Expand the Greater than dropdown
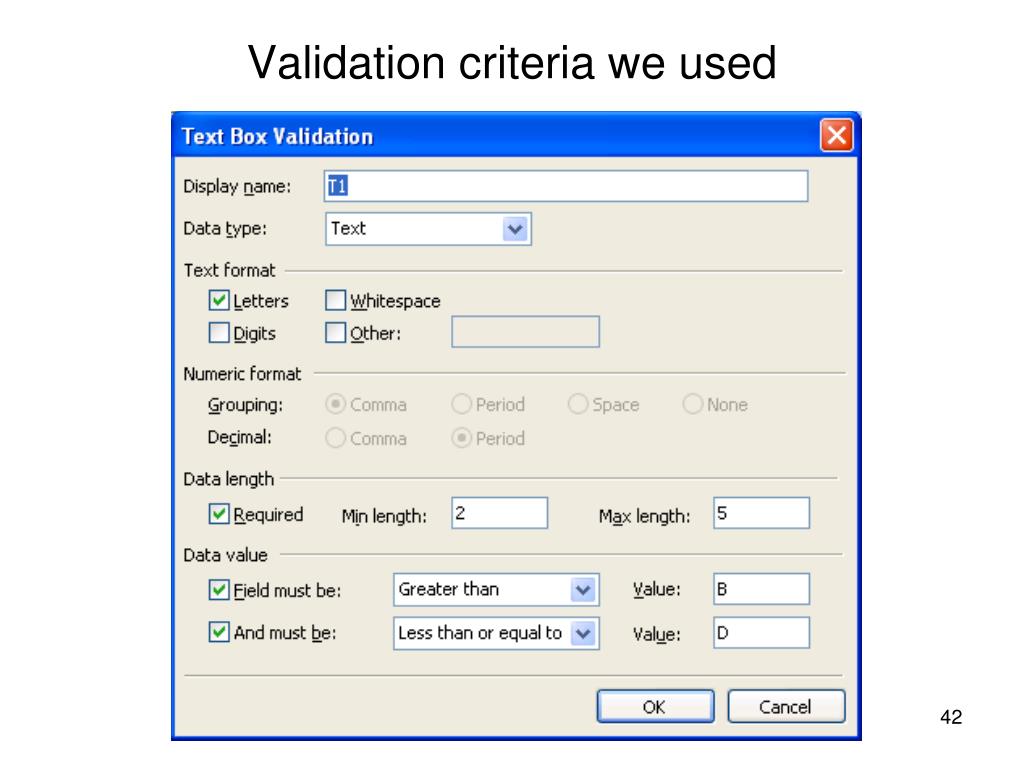This screenshot has width=1024, height=768. [x=583, y=590]
